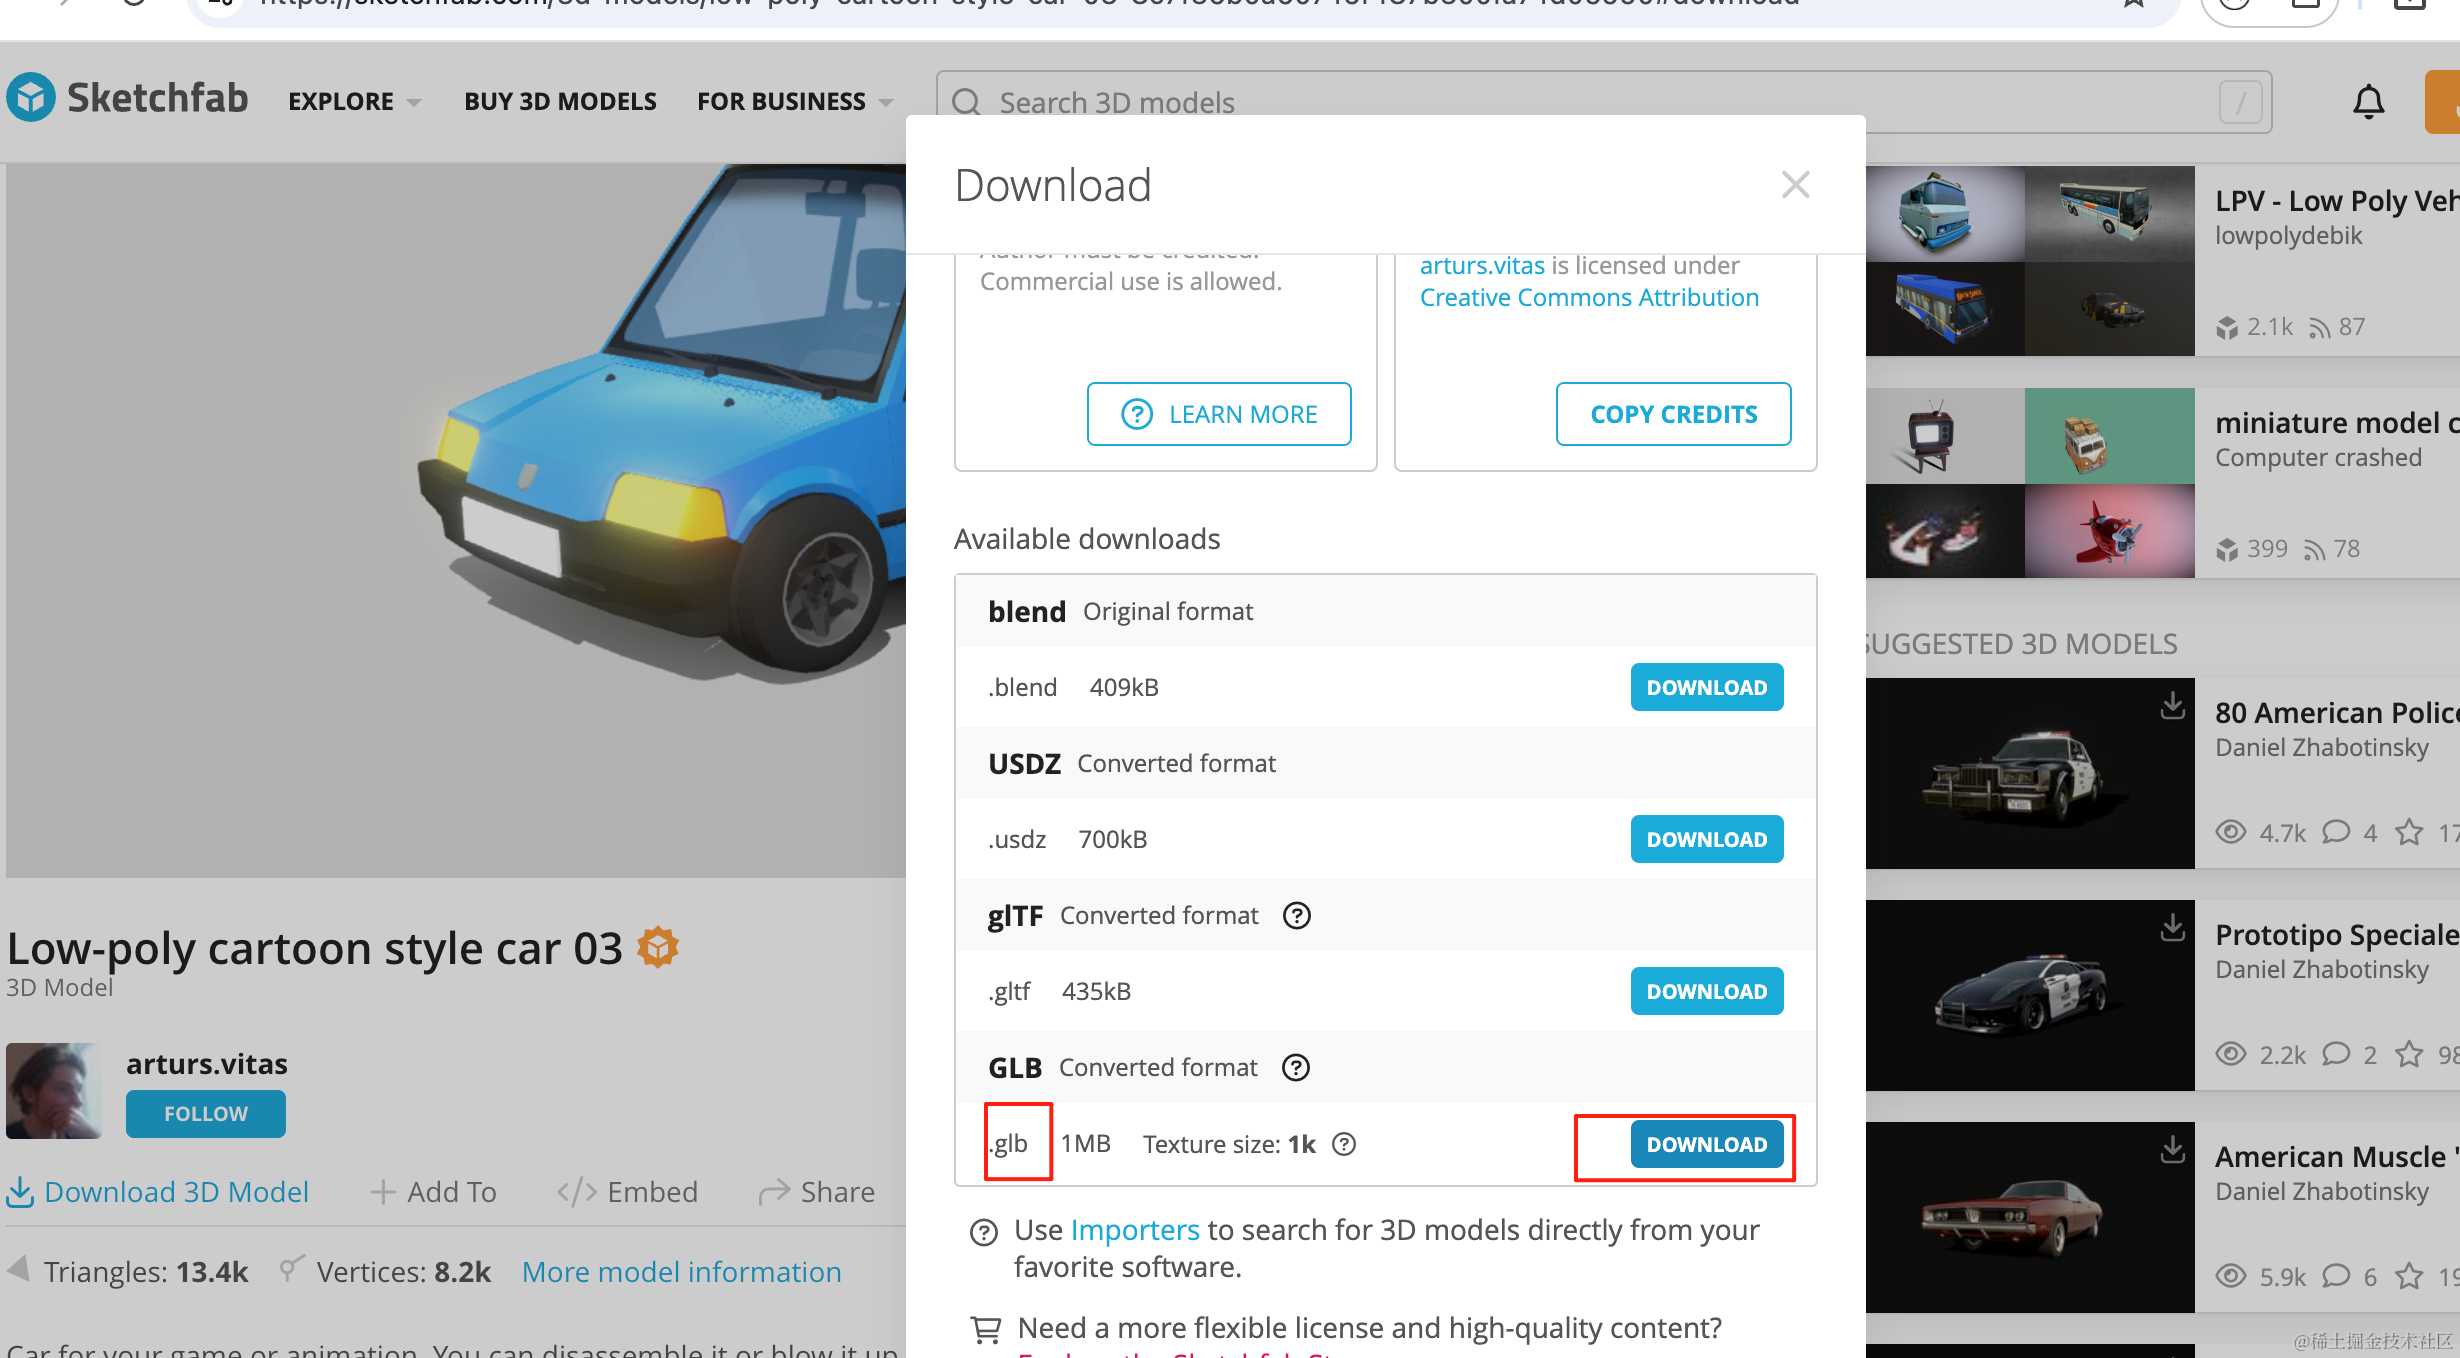Screen dimensions: 2460x1358
Task: Open lowpolydebik author link
Action: [x=2288, y=236]
